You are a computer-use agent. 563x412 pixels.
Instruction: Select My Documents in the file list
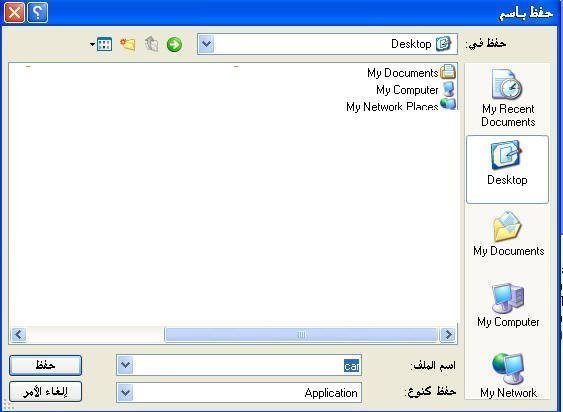coord(411,73)
